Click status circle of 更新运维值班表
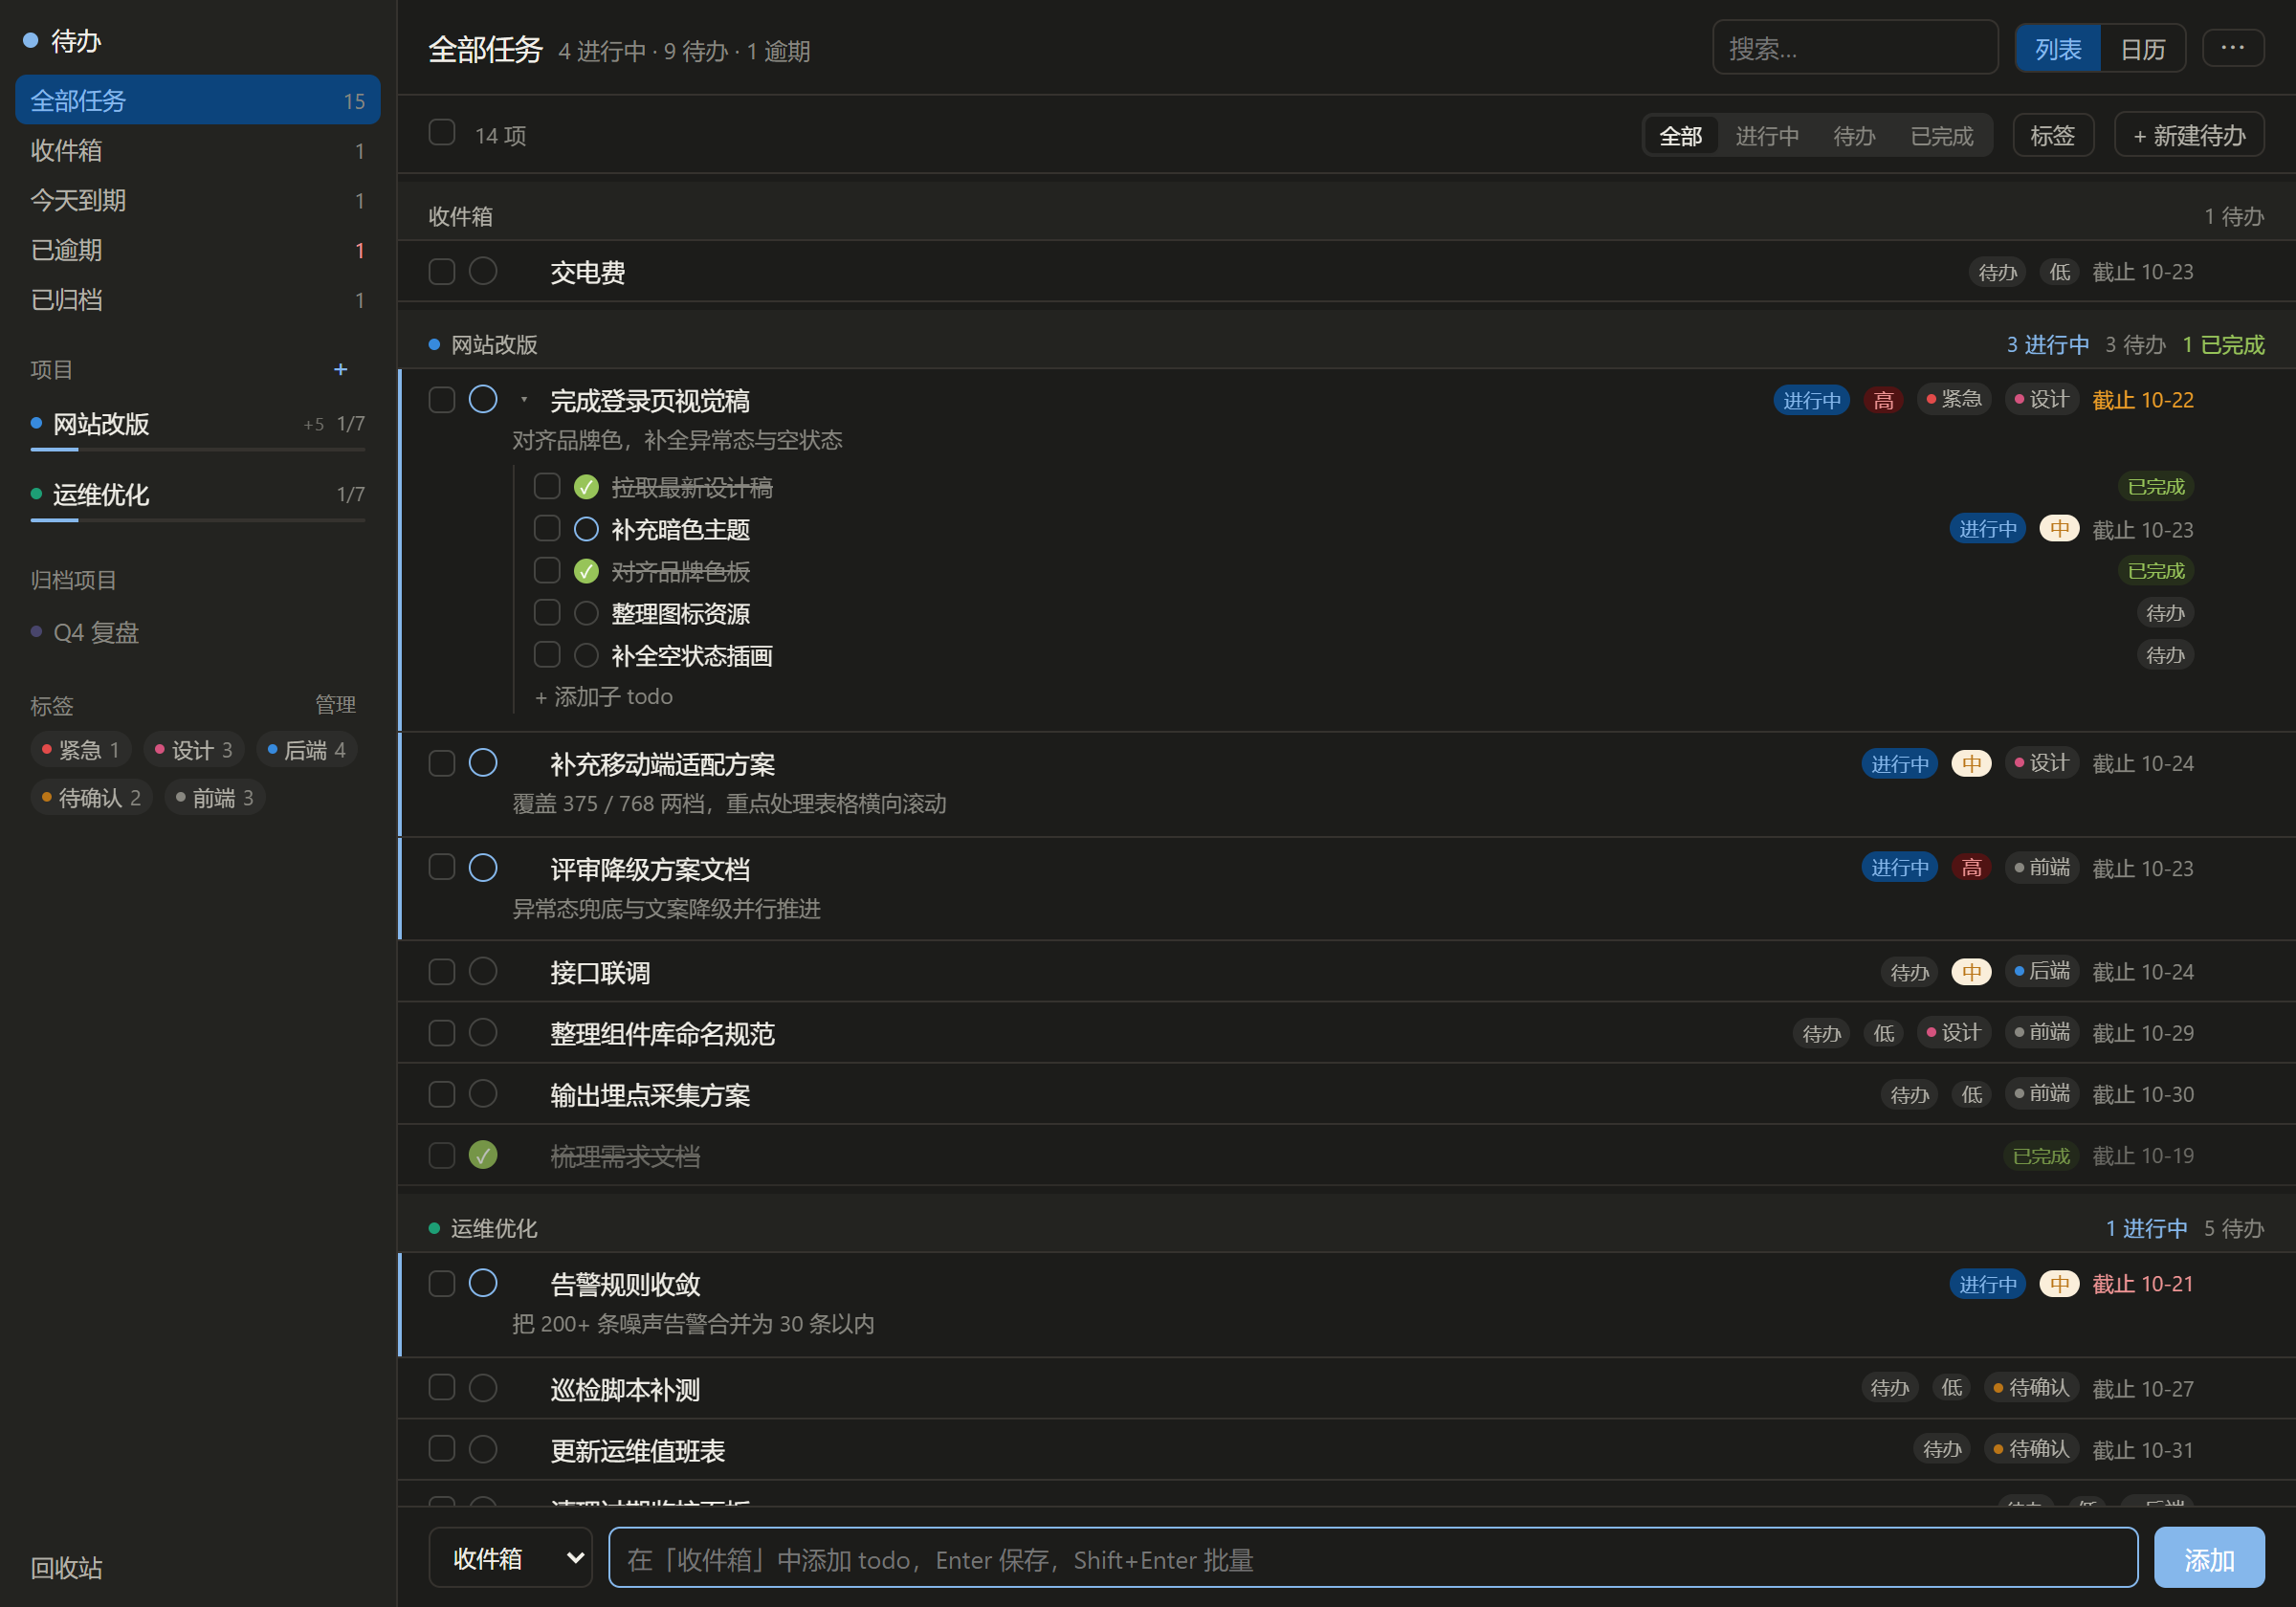This screenshot has height=1607, width=2296. click(x=483, y=1448)
